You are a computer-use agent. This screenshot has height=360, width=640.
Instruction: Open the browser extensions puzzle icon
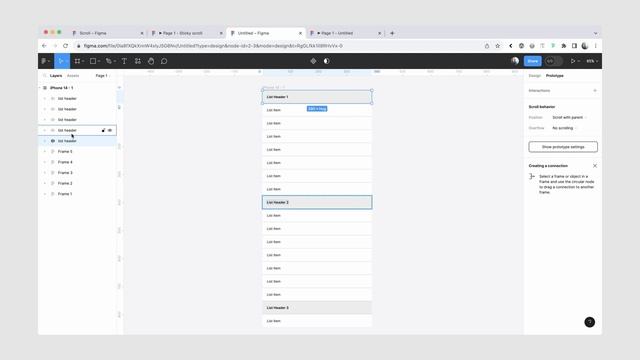point(564,46)
